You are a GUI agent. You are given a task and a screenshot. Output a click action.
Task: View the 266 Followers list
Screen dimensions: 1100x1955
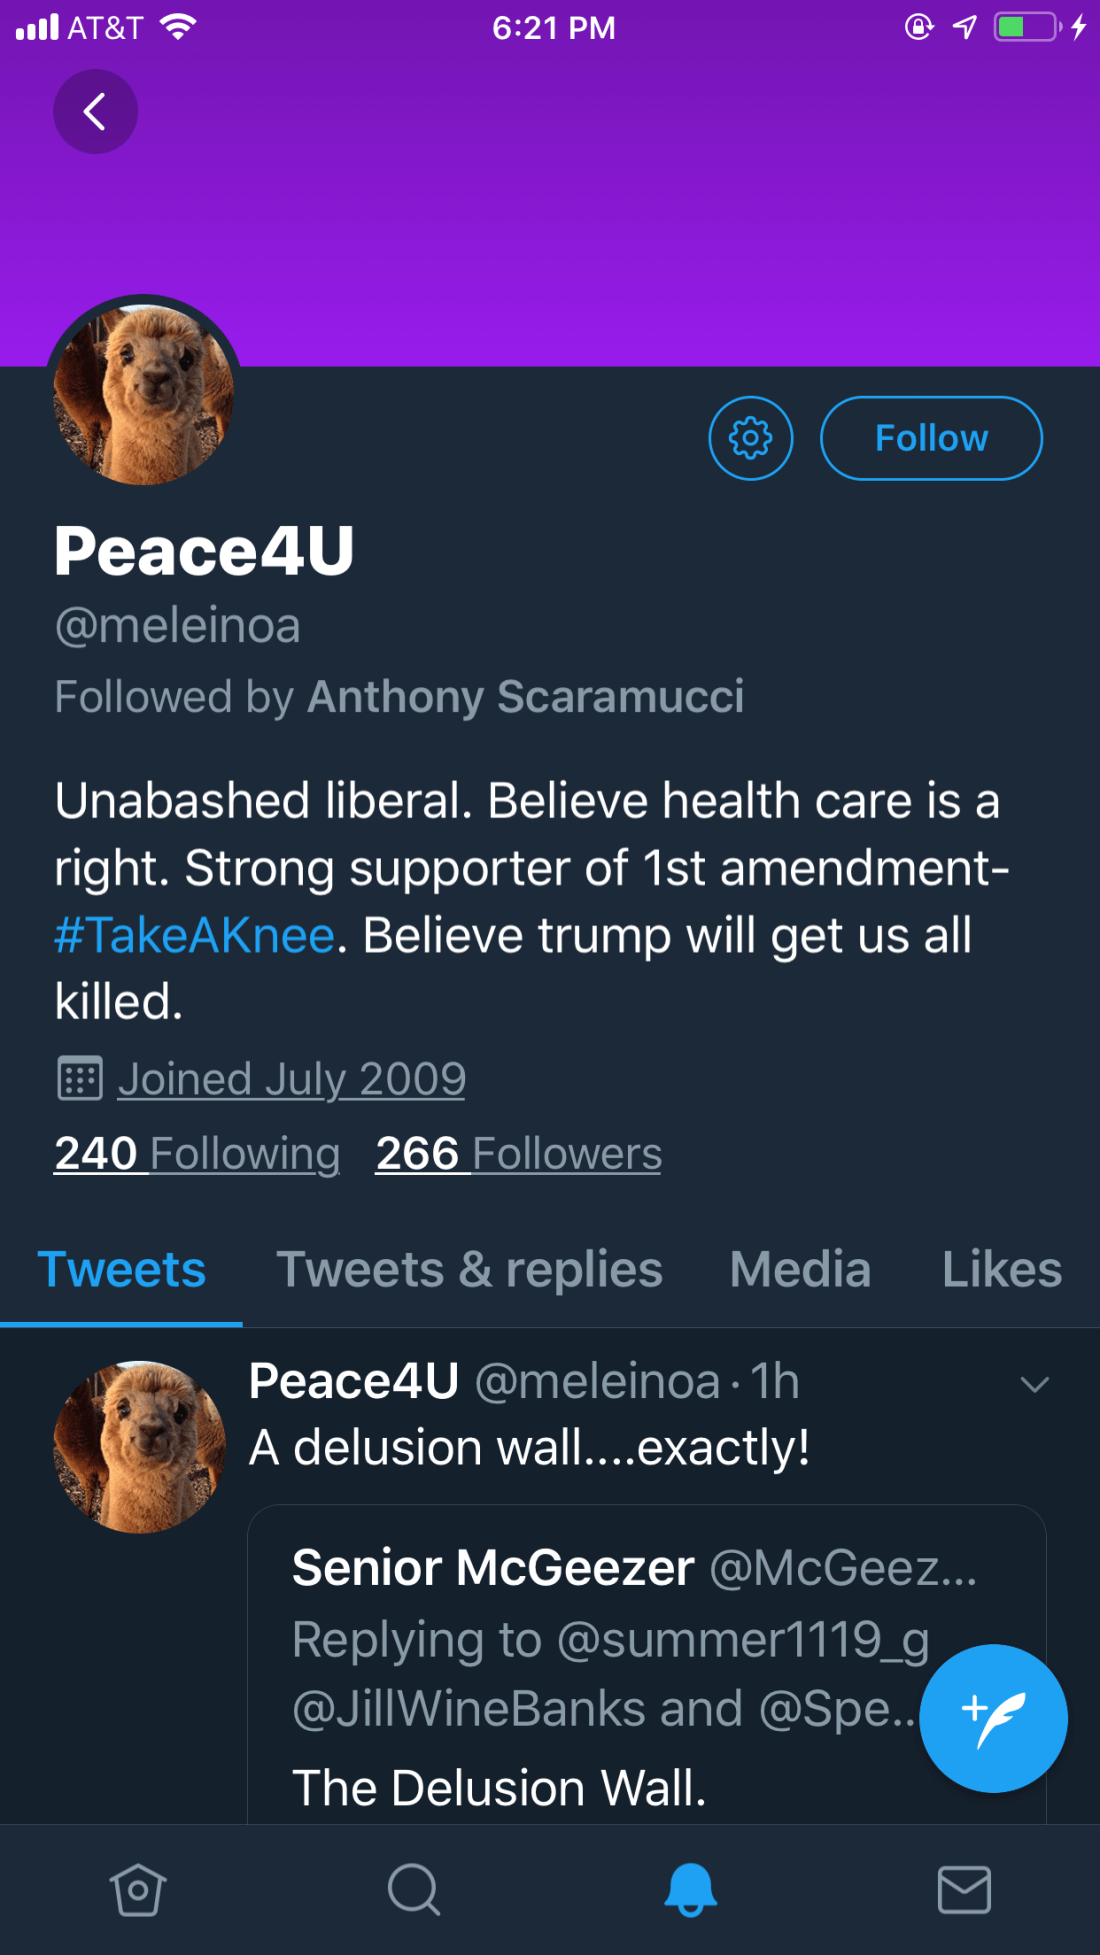tap(518, 1154)
